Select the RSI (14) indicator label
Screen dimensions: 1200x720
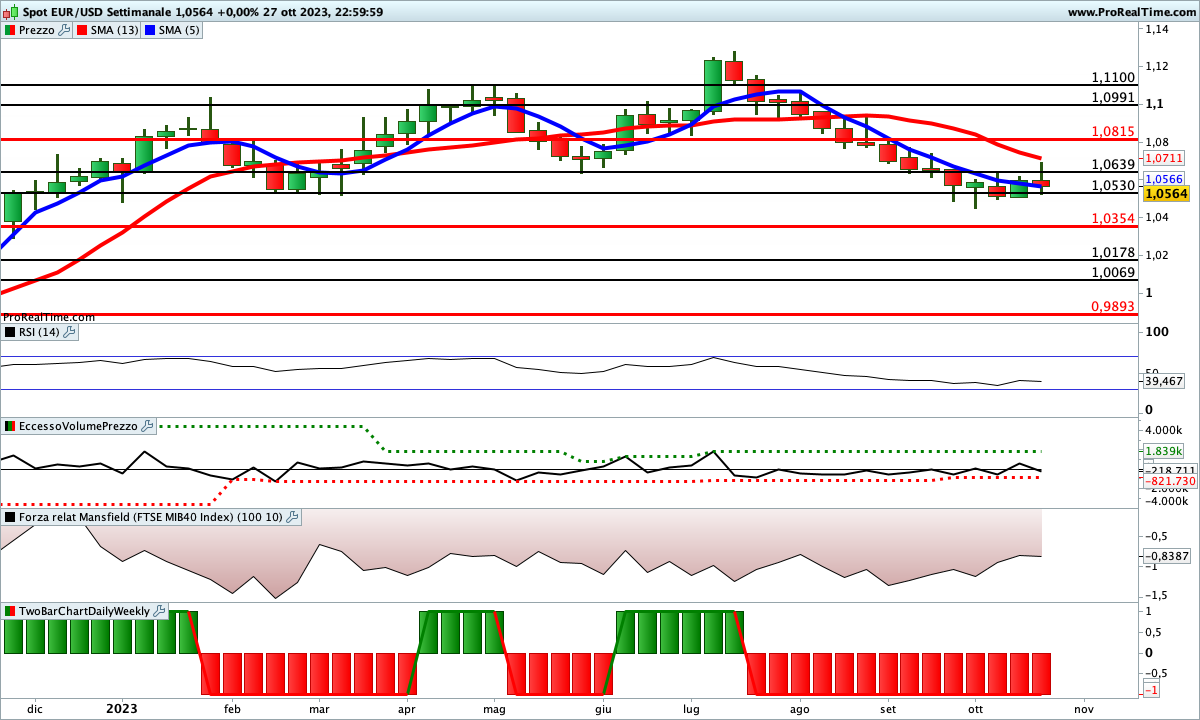(x=40, y=331)
